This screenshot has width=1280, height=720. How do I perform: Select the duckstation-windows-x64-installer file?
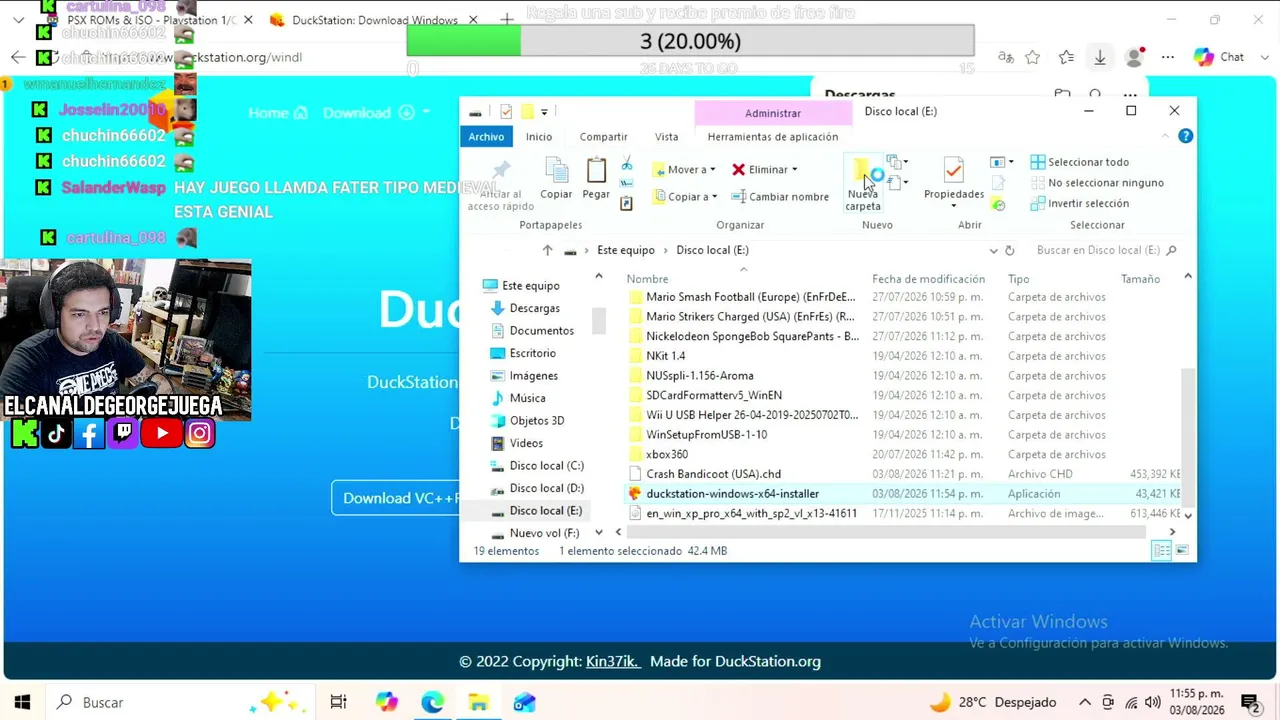903,494
